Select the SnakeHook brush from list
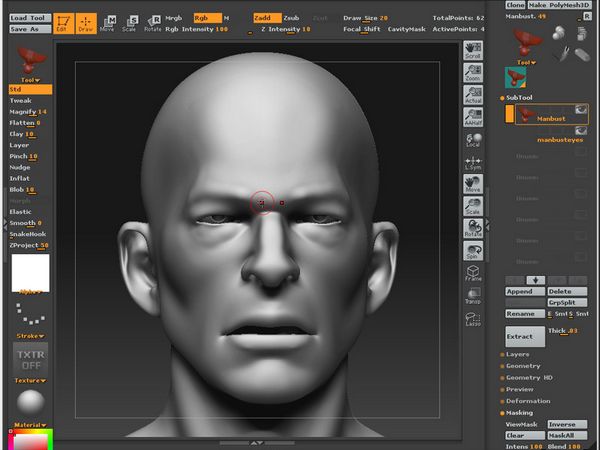The height and width of the screenshot is (450, 600). pos(27,234)
